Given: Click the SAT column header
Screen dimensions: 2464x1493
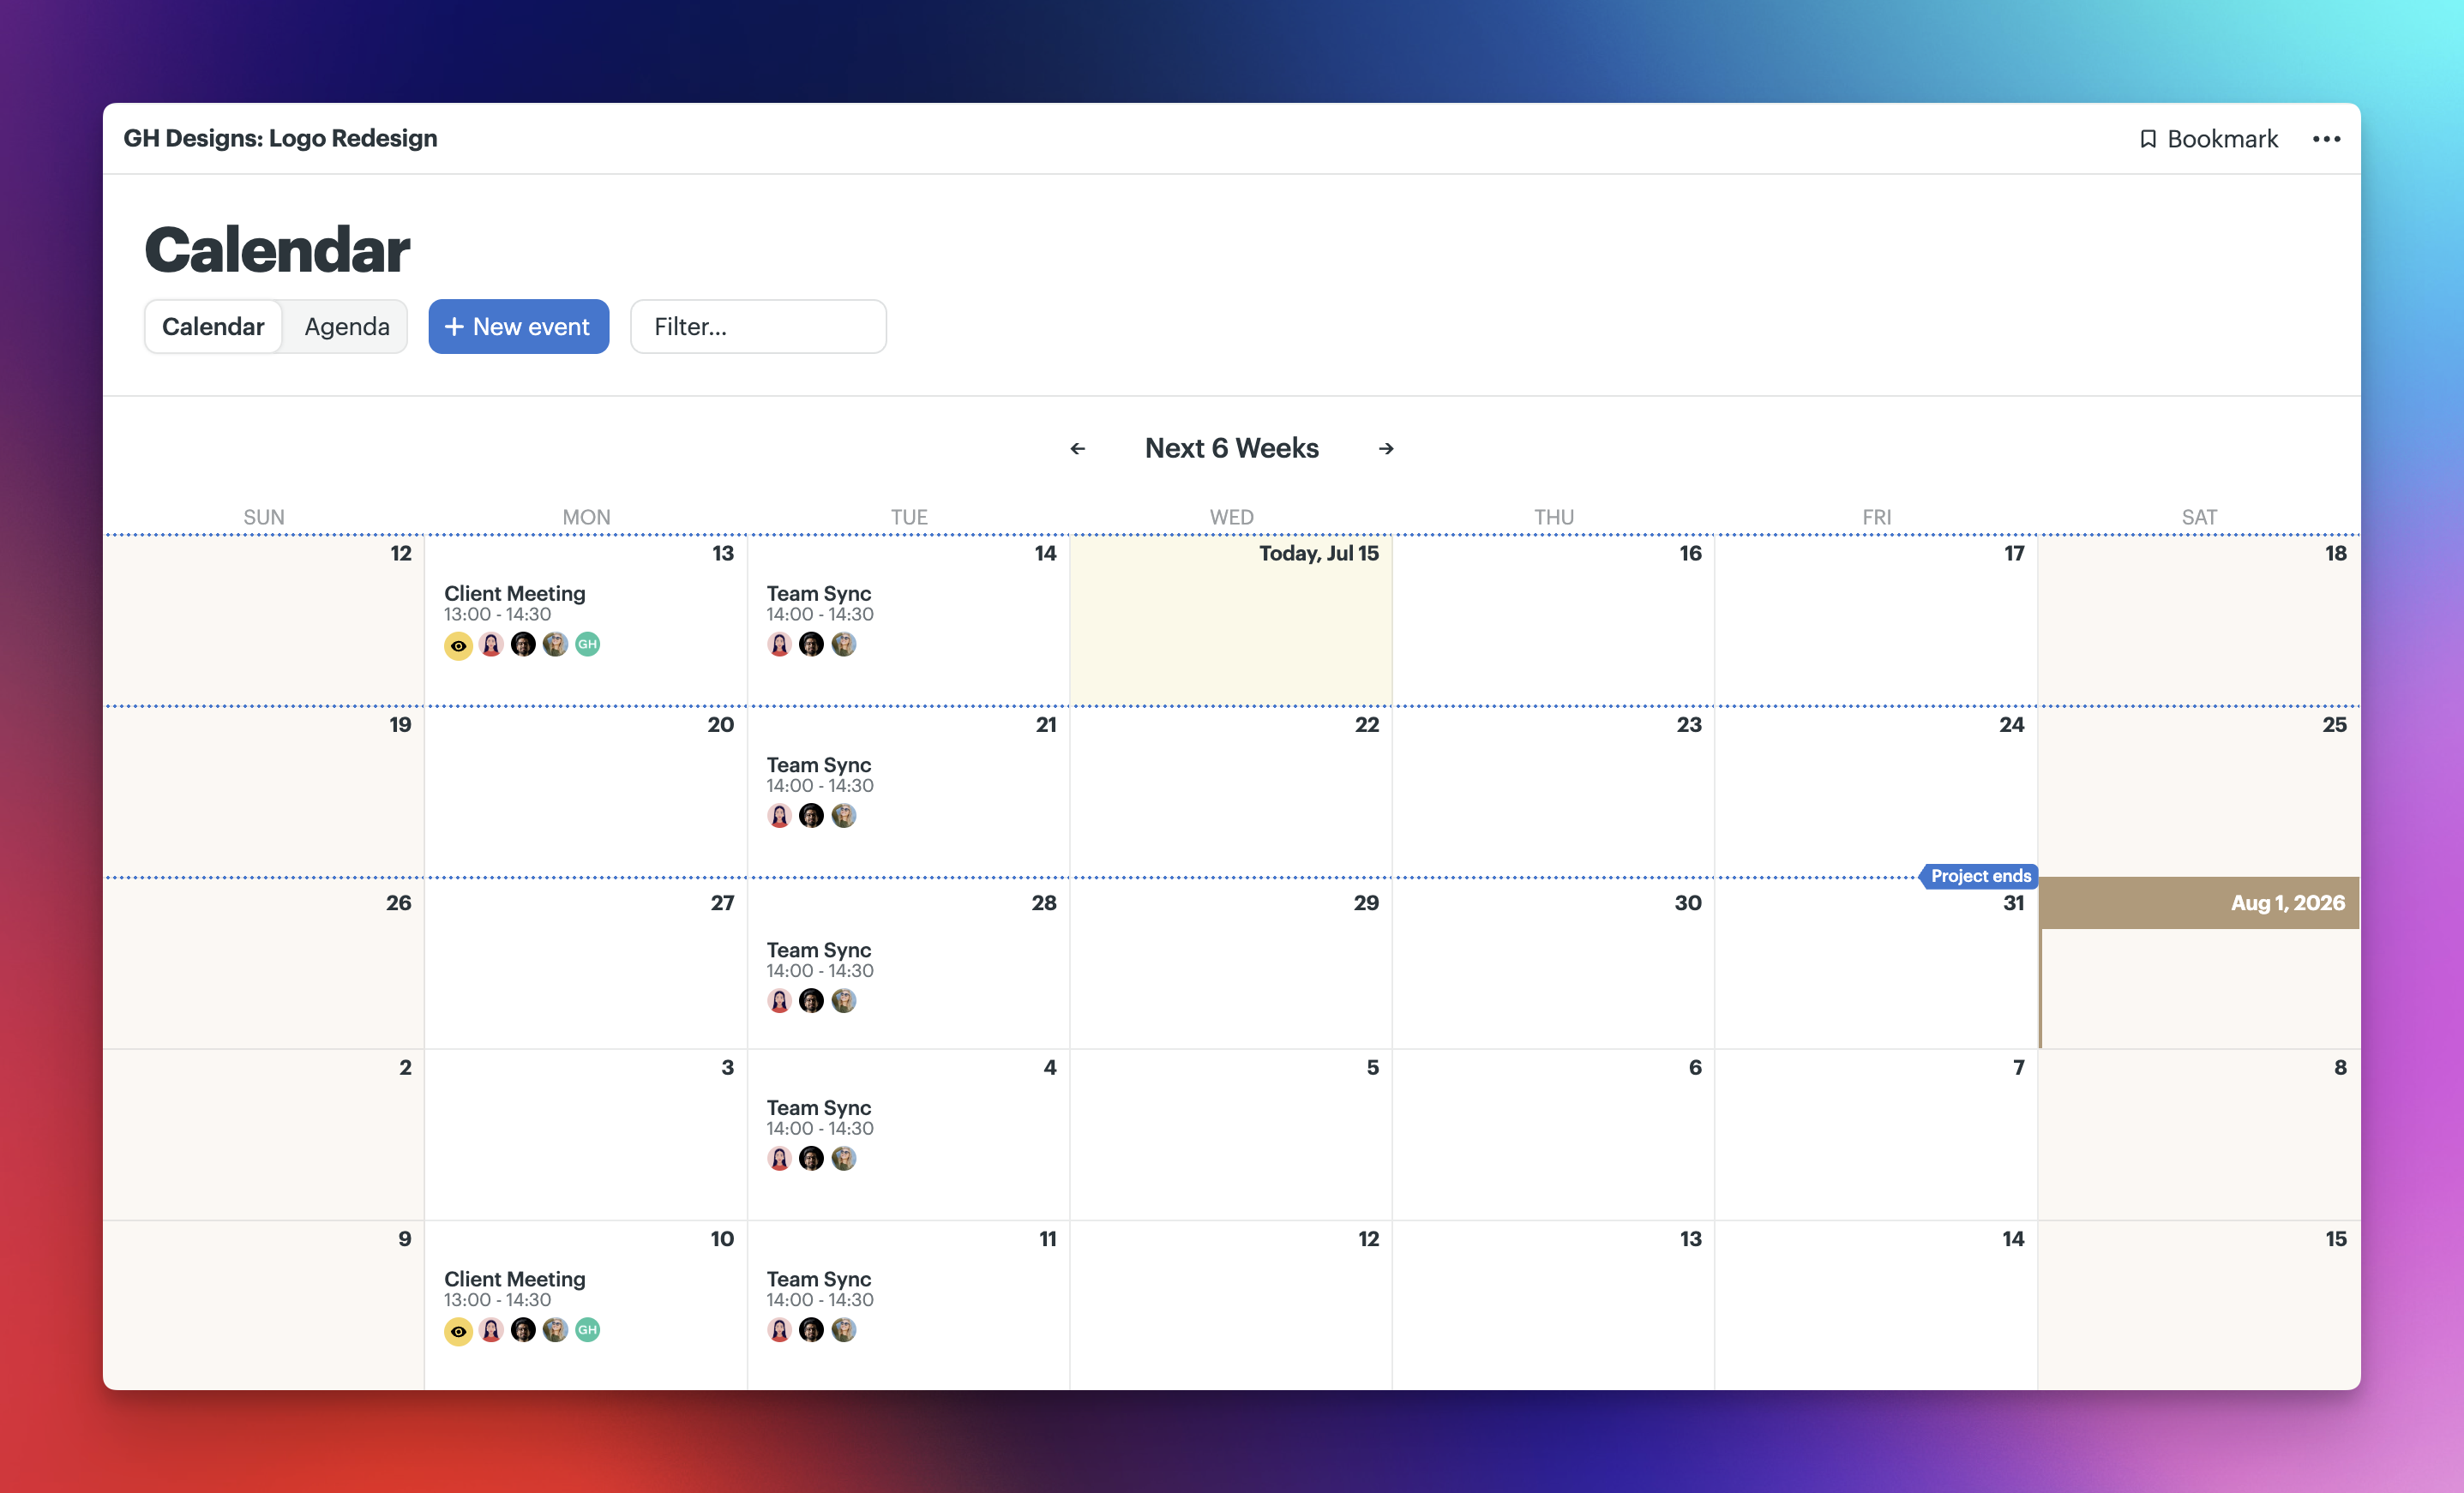Looking at the screenshot, I should [x=2199, y=517].
